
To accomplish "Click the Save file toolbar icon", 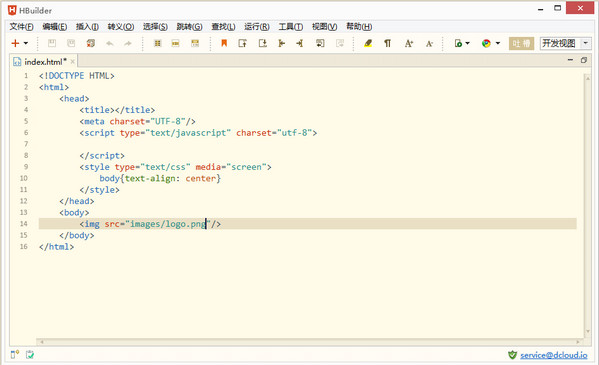I will (x=52, y=43).
